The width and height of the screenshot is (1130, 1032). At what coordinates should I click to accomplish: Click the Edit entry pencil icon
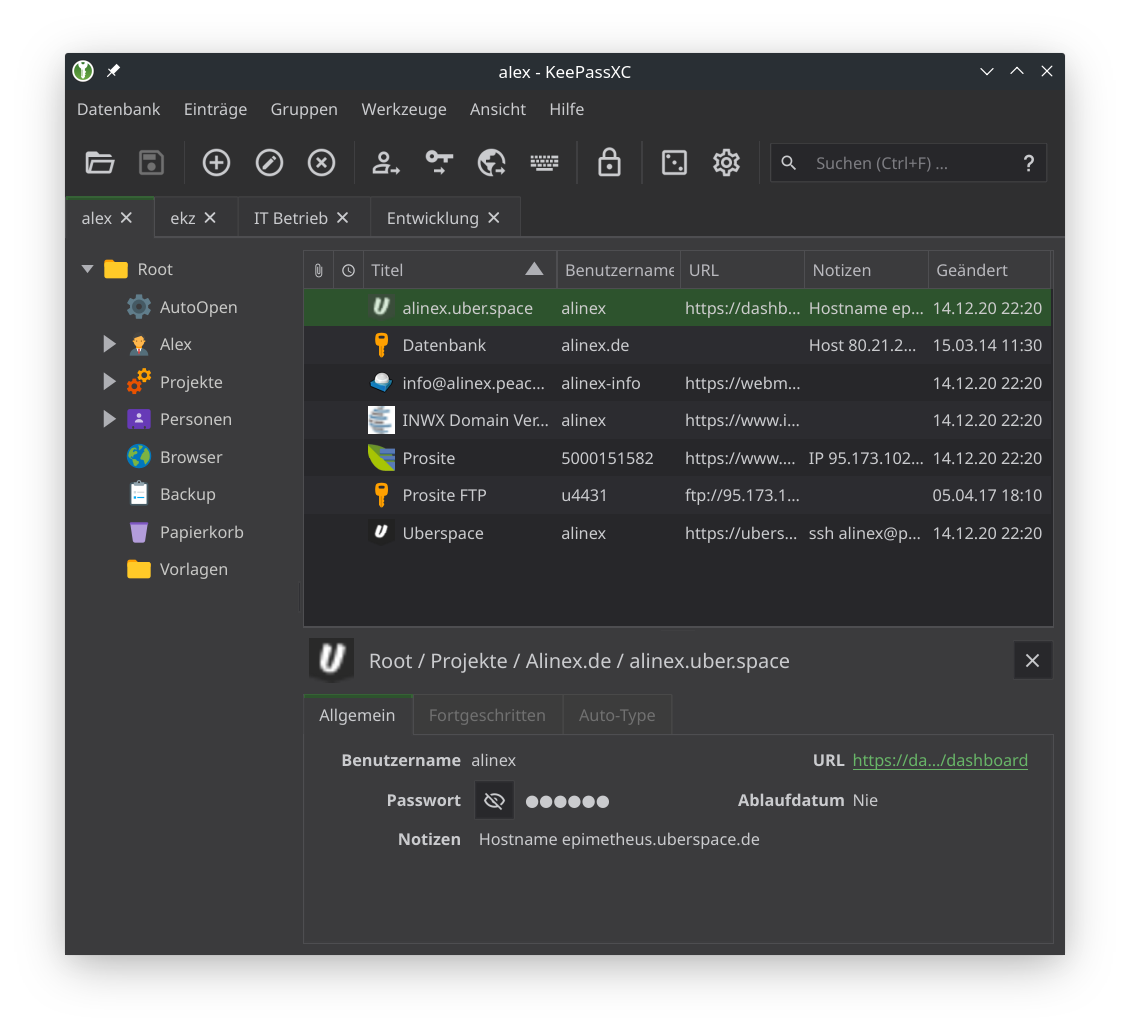click(x=269, y=163)
